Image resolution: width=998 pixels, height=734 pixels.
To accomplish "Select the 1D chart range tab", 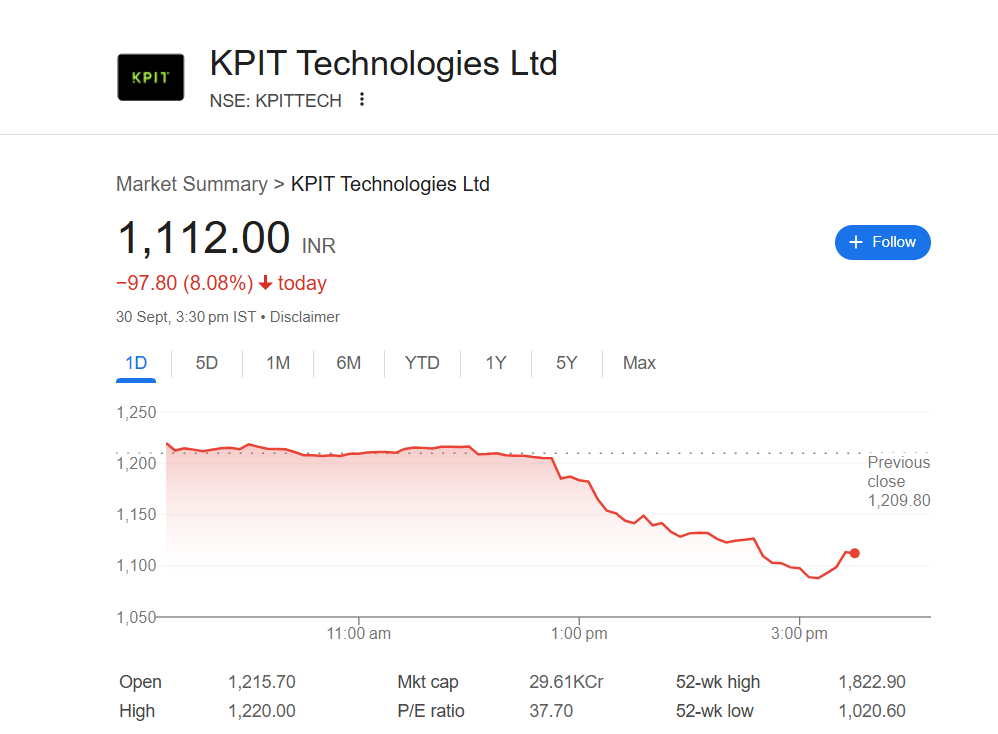I will [136, 363].
